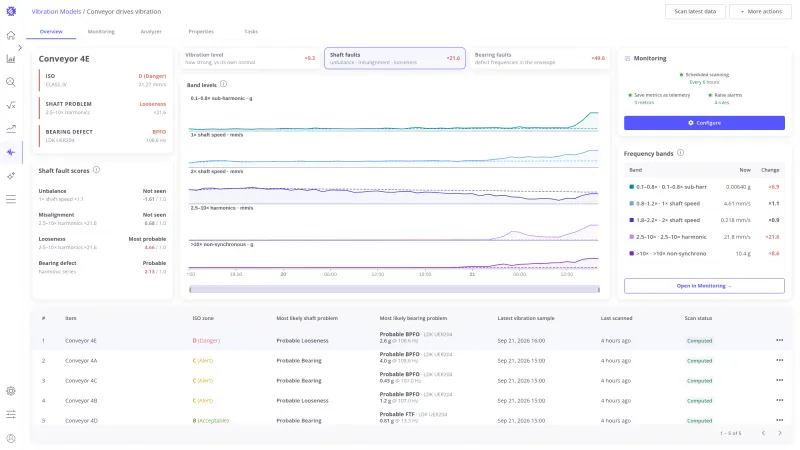Open the square-root calculations sidebar icon

(x=11, y=105)
